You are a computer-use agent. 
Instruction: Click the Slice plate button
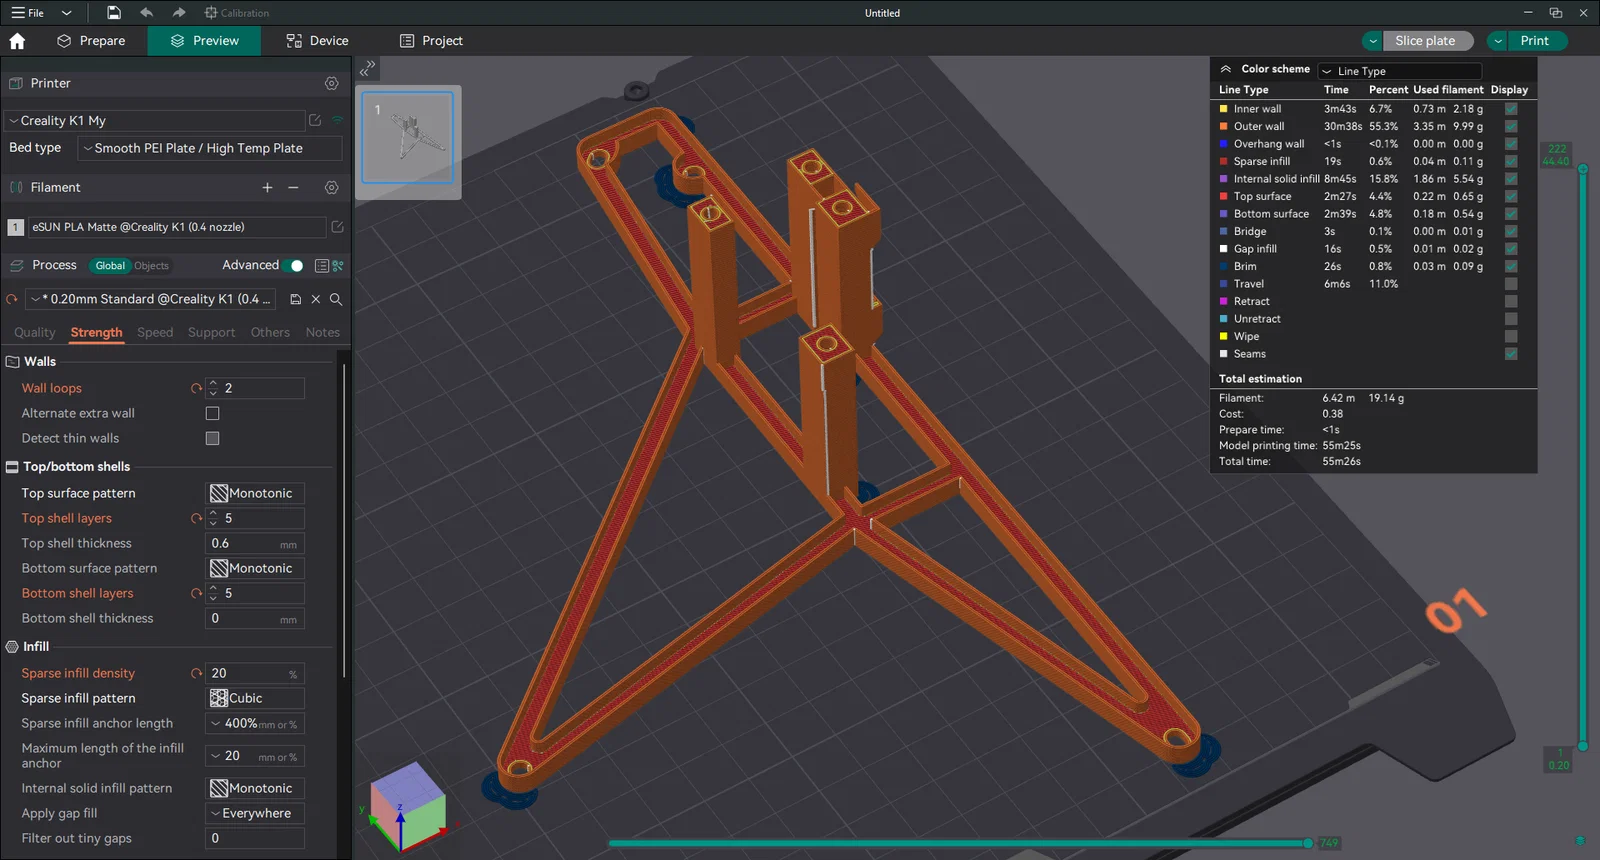coord(1425,41)
